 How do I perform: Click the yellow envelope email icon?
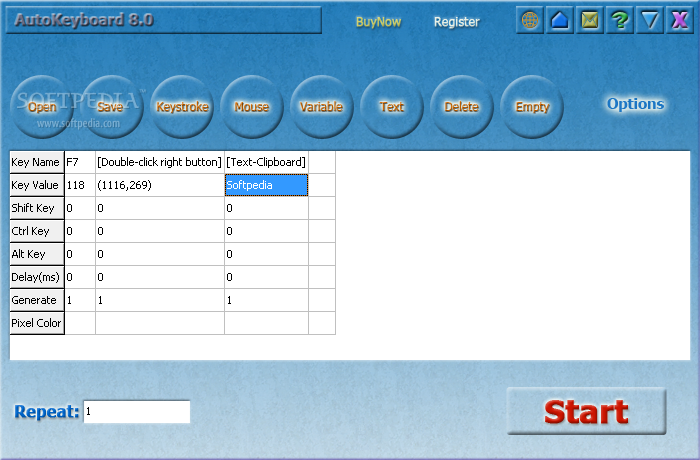coord(590,20)
